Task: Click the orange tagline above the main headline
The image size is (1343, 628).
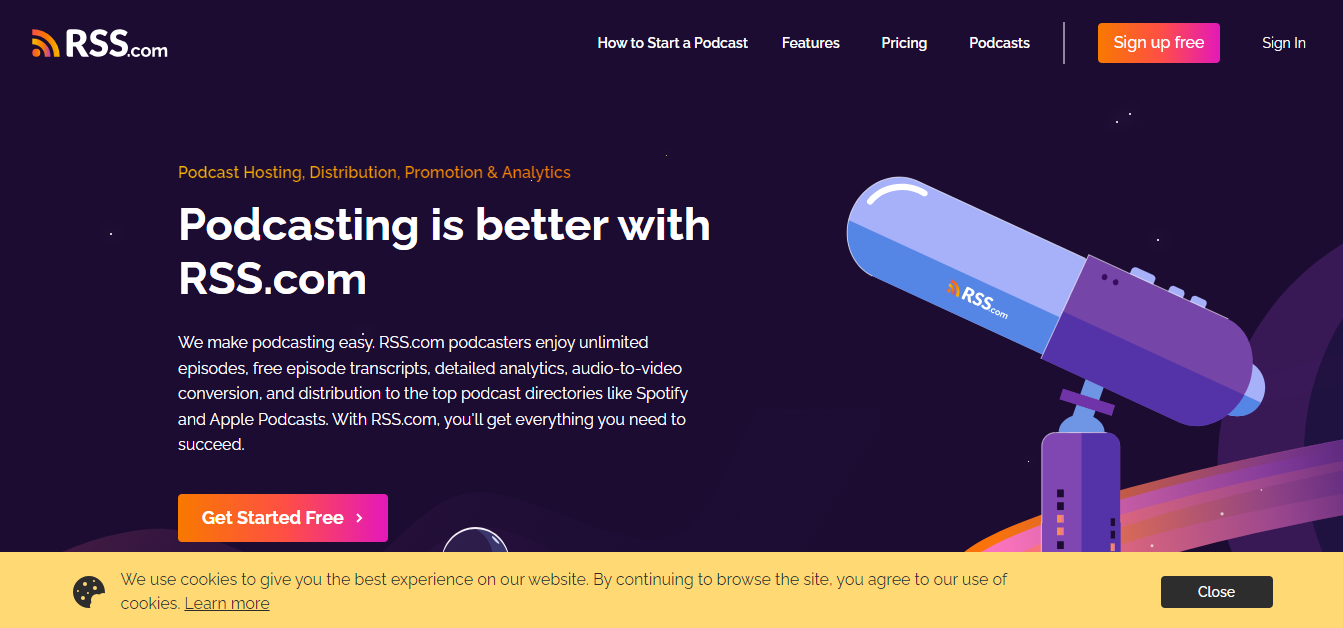Action: 373,172
